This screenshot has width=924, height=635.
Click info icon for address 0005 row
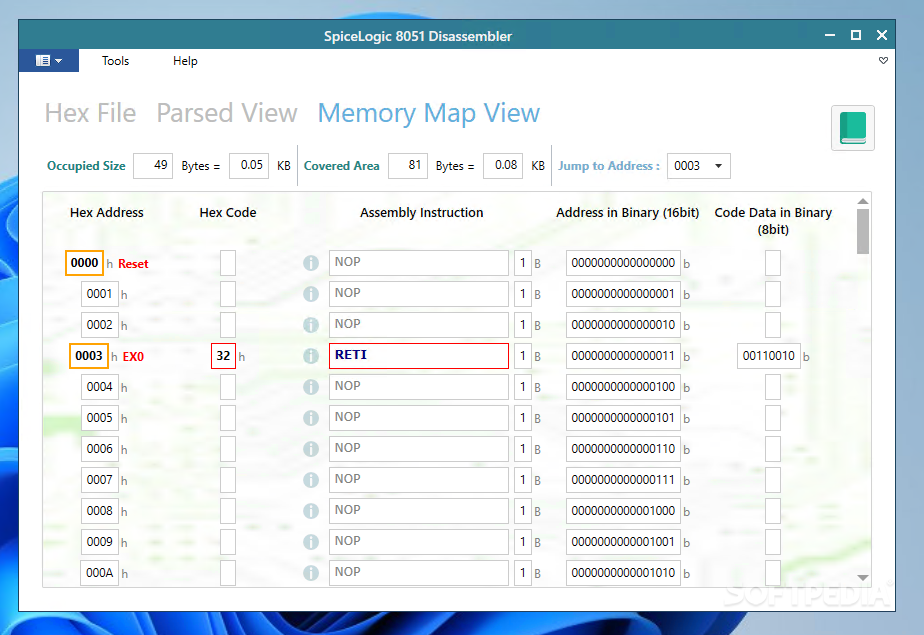[311, 418]
